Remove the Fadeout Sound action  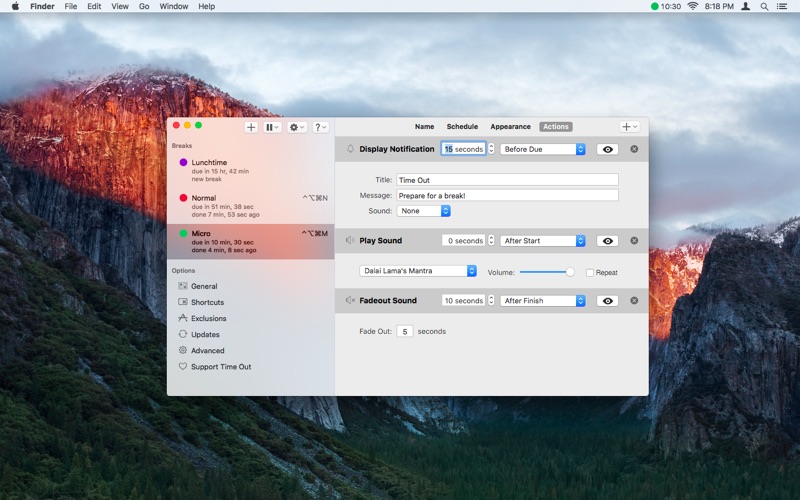tap(634, 301)
